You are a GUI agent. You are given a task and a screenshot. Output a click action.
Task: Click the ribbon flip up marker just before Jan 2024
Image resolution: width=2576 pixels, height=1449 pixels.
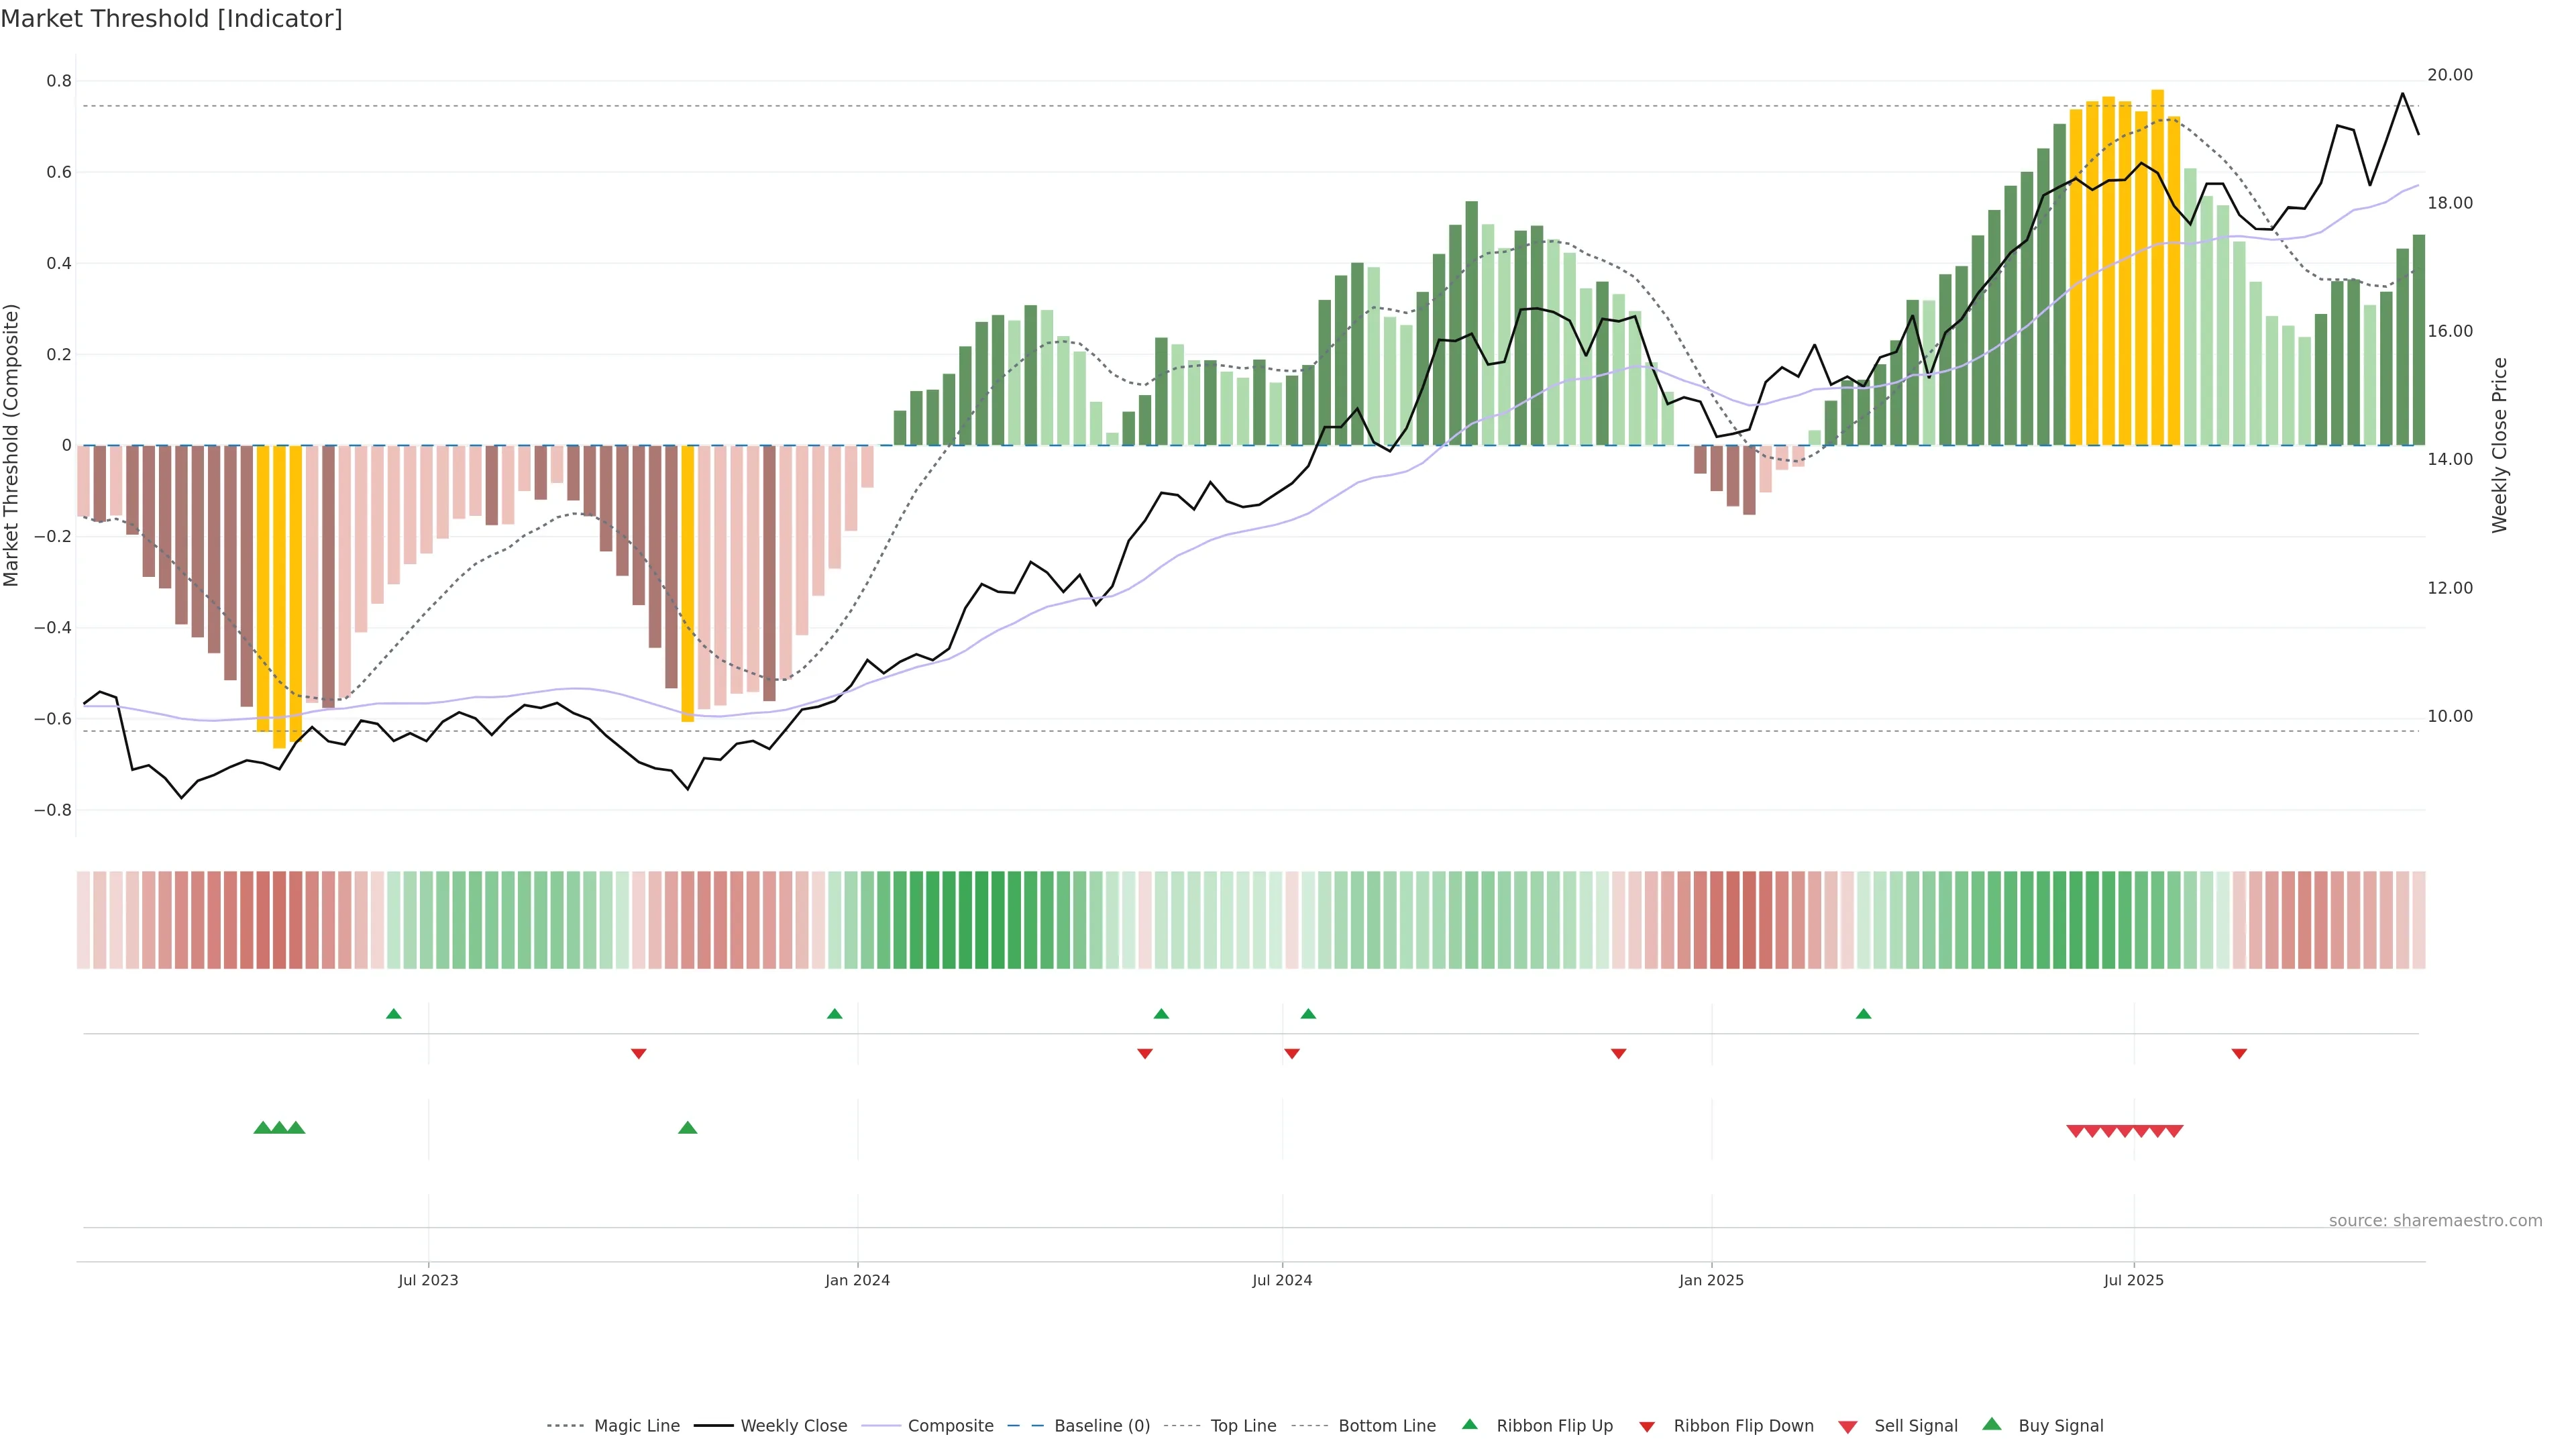point(834,1014)
